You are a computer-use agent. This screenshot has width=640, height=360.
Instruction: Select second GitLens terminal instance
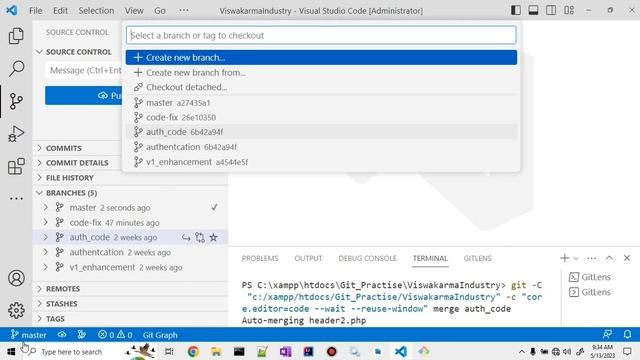(x=590, y=292)
